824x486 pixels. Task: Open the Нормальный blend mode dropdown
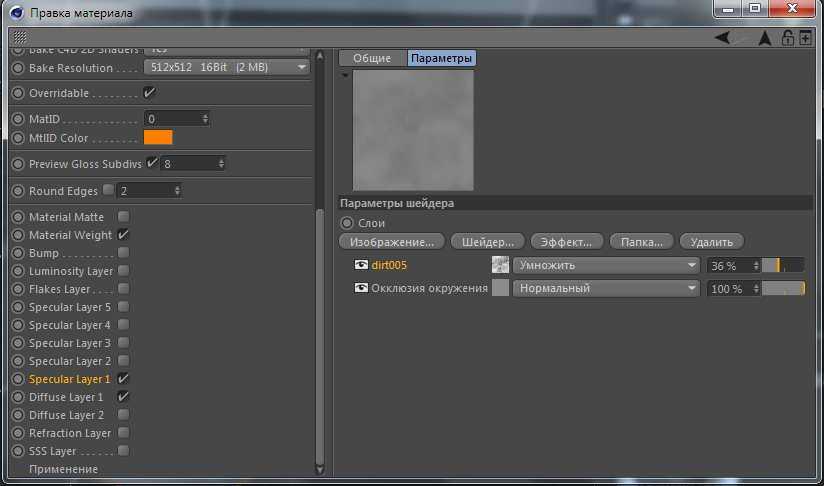(605, 288)
